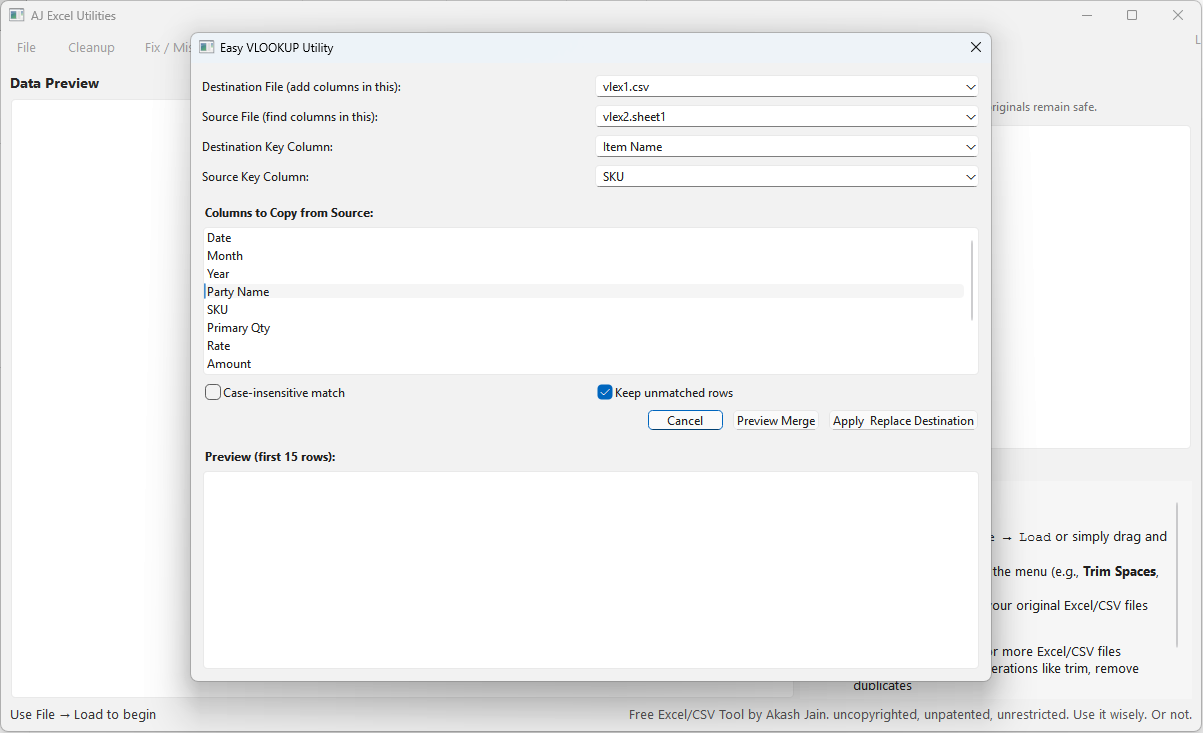
Task: Expand Source Key Column combo box
Action: pyautogui.click(x=786, y=177)
